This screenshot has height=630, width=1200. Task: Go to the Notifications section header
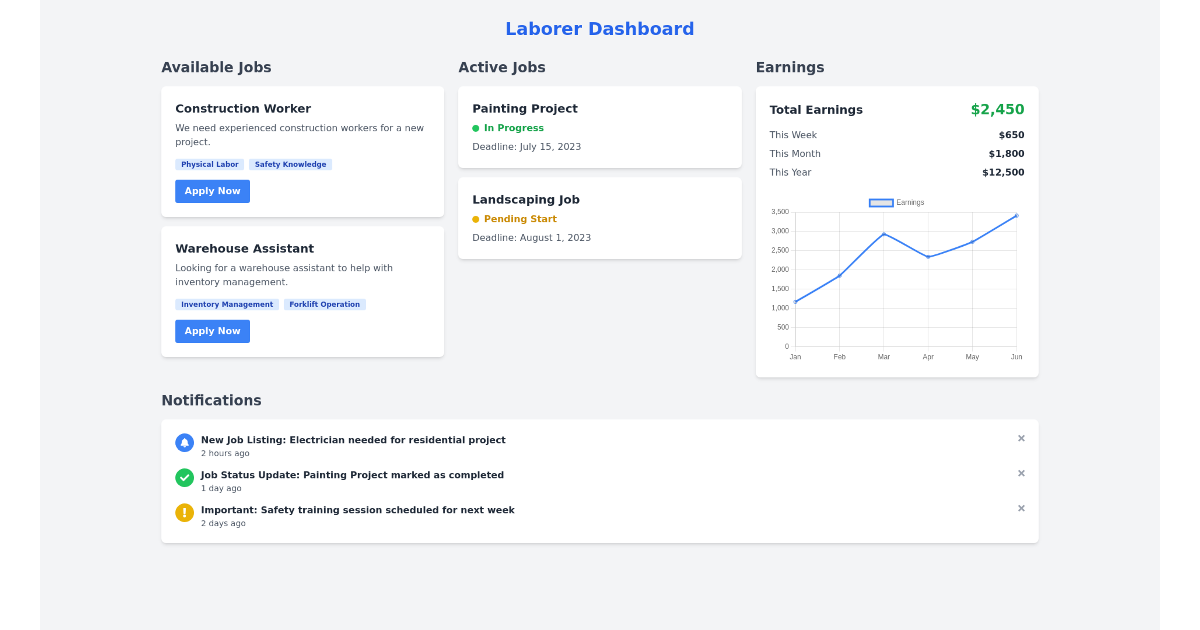coord(211,400)
